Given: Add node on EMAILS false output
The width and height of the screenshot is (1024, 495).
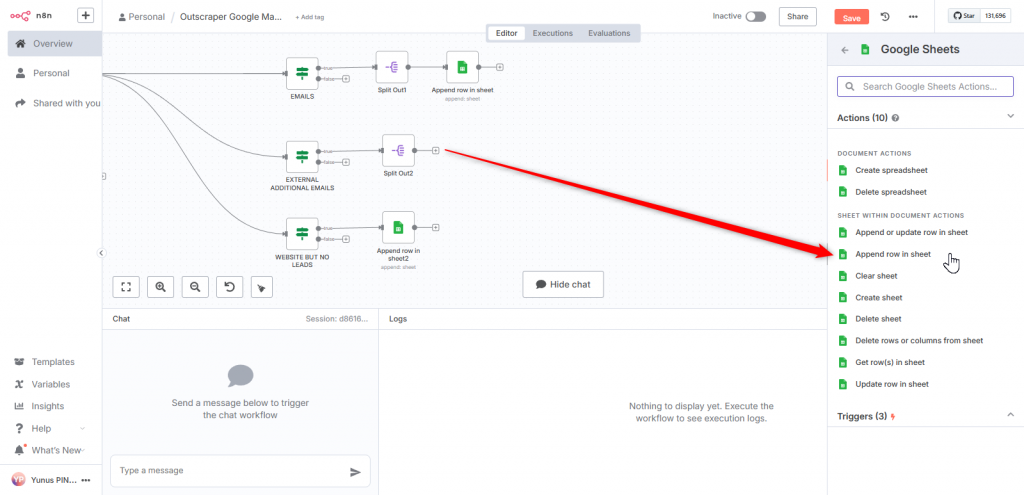Looking at the screenshot, I should 345,79.
